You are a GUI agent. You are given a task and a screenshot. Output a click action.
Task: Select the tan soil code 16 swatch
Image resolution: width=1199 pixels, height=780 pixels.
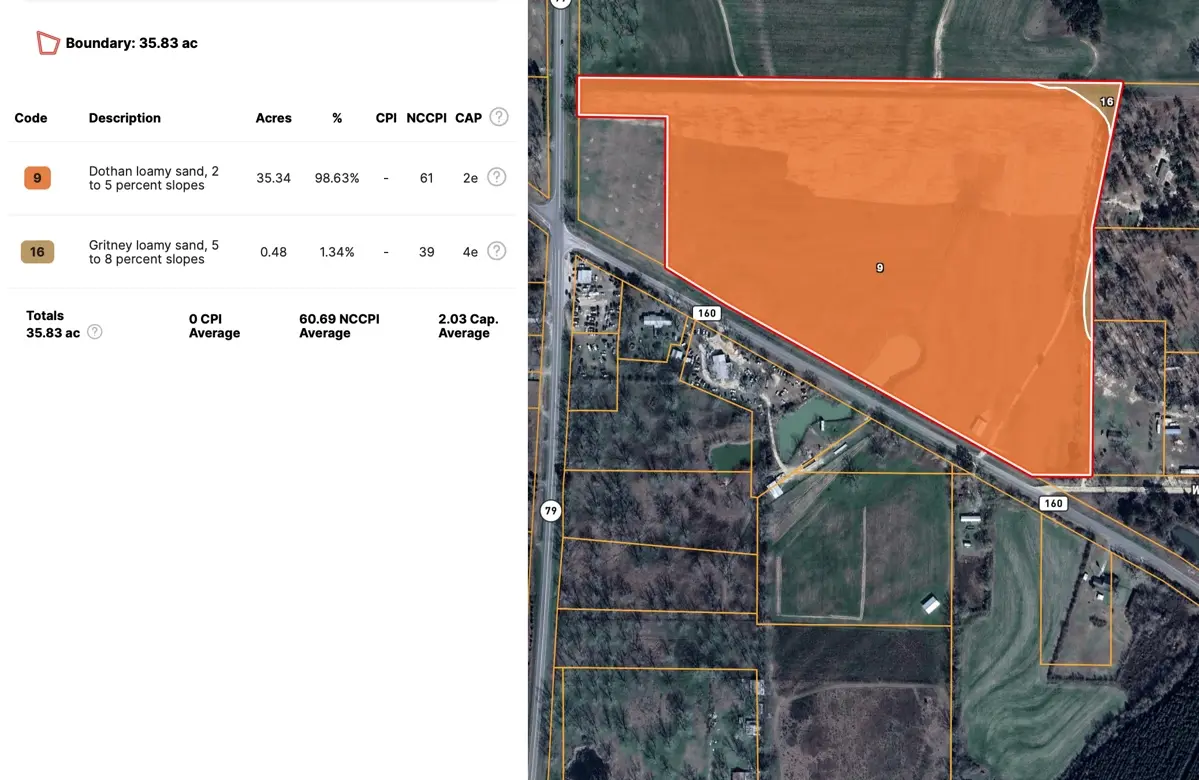(37, 252)
